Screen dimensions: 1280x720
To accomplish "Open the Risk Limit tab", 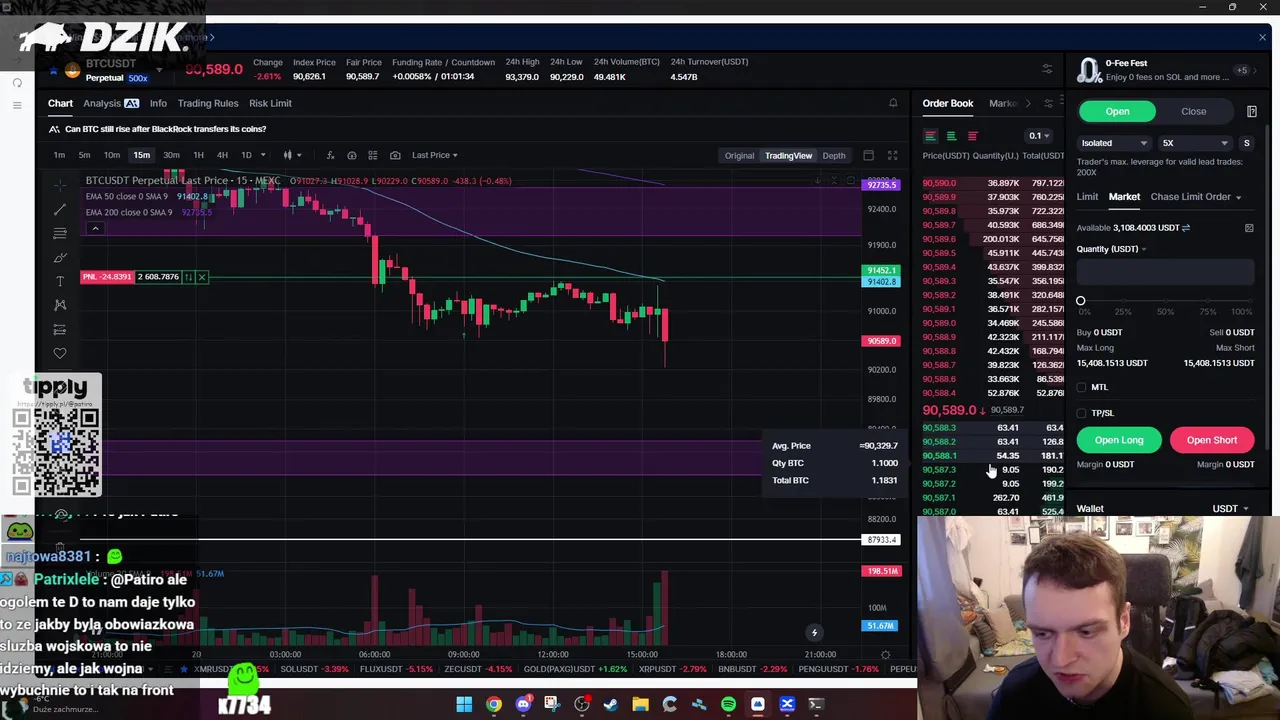I will coord(270,103).
